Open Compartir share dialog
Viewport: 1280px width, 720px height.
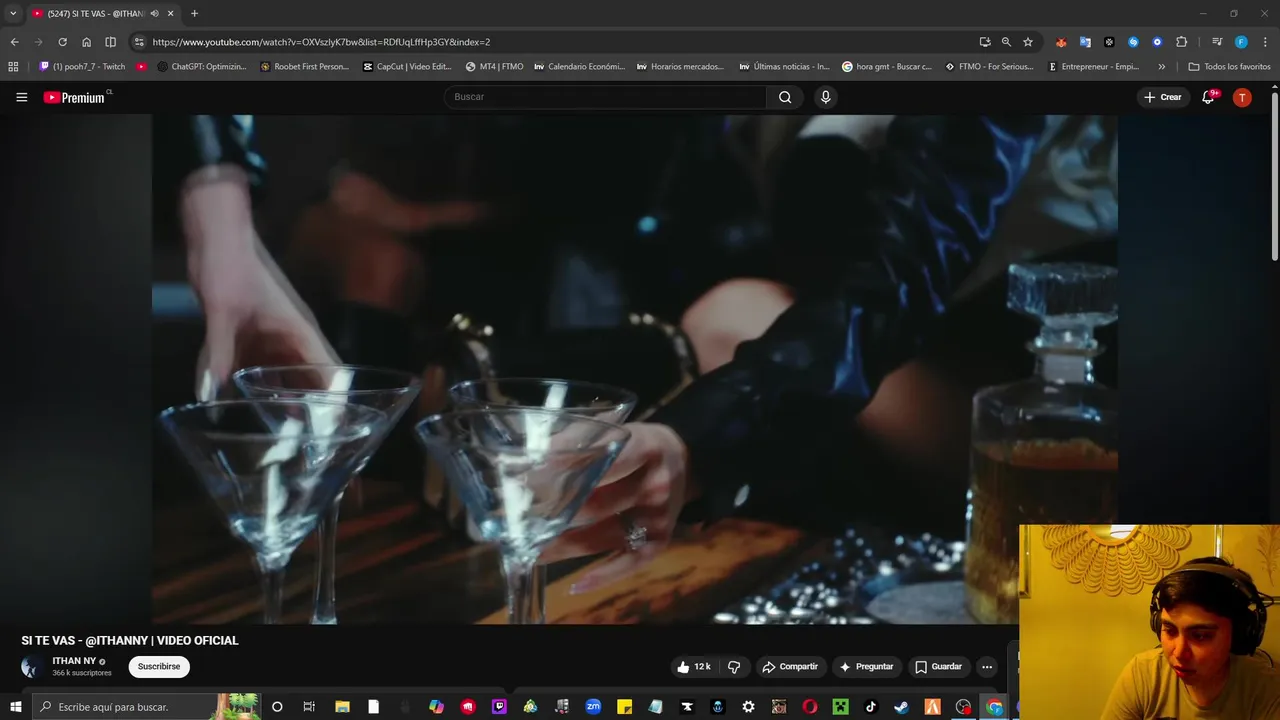click(790, 667)
